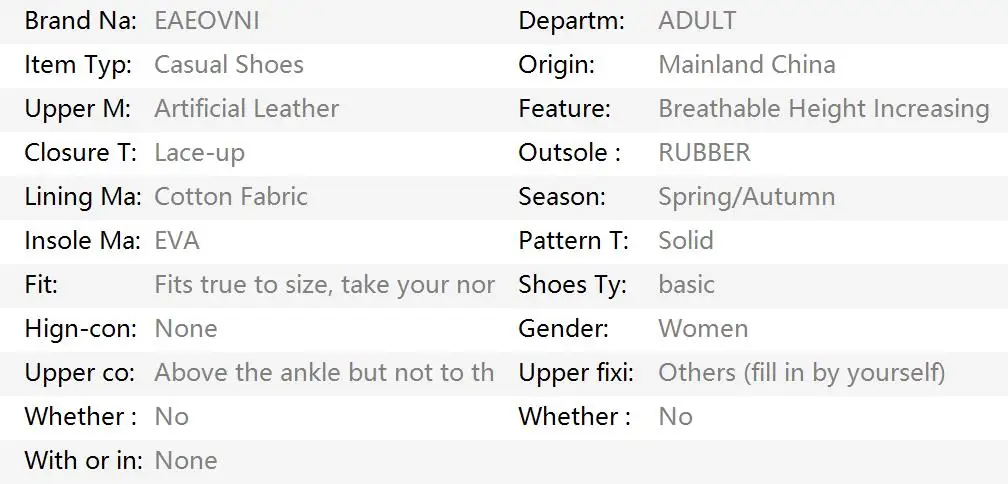Select the Casual Shoes item type value

coord(229,65)
